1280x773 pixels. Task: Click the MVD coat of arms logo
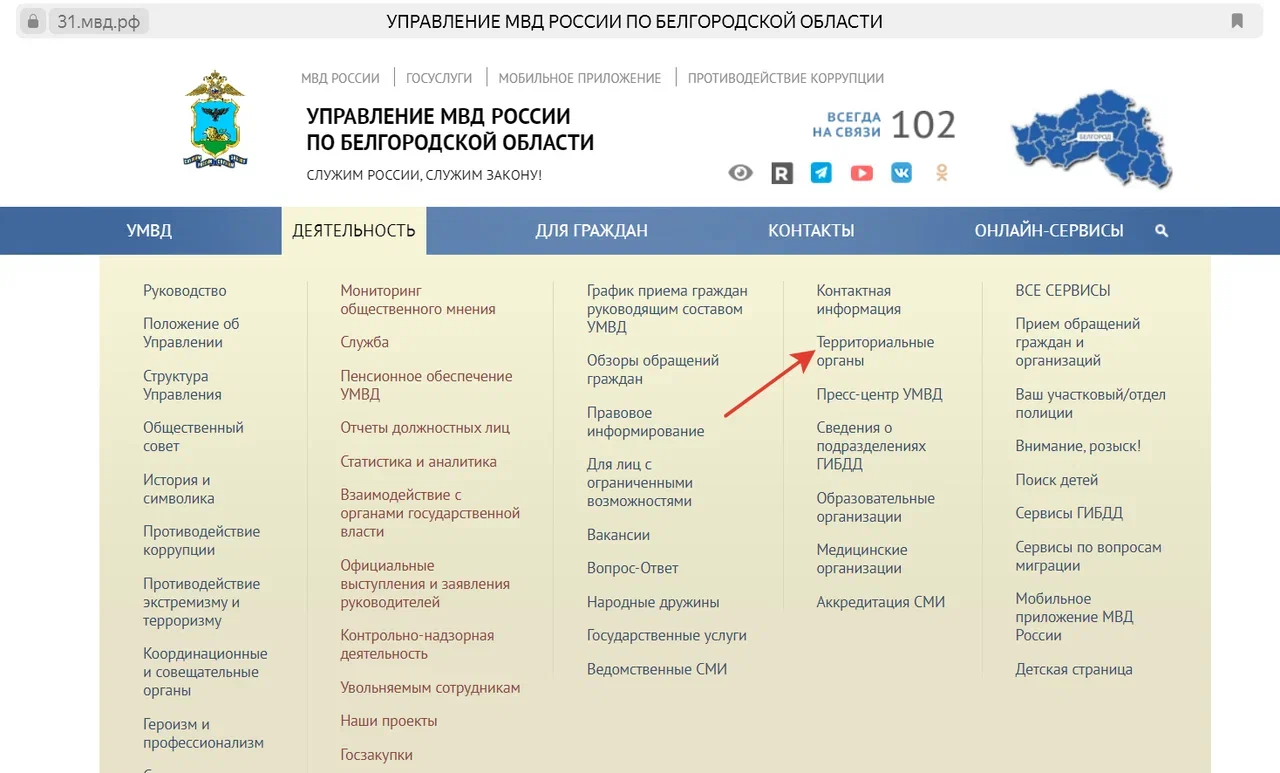pyautogui.click(x=215, y=118)
